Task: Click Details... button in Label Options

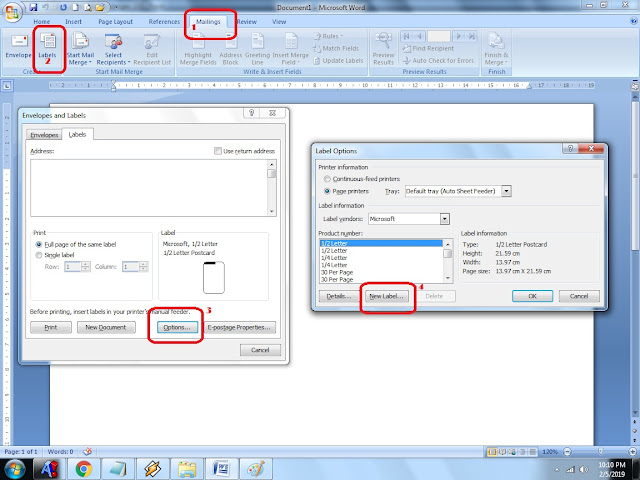Action: (338, 296)
